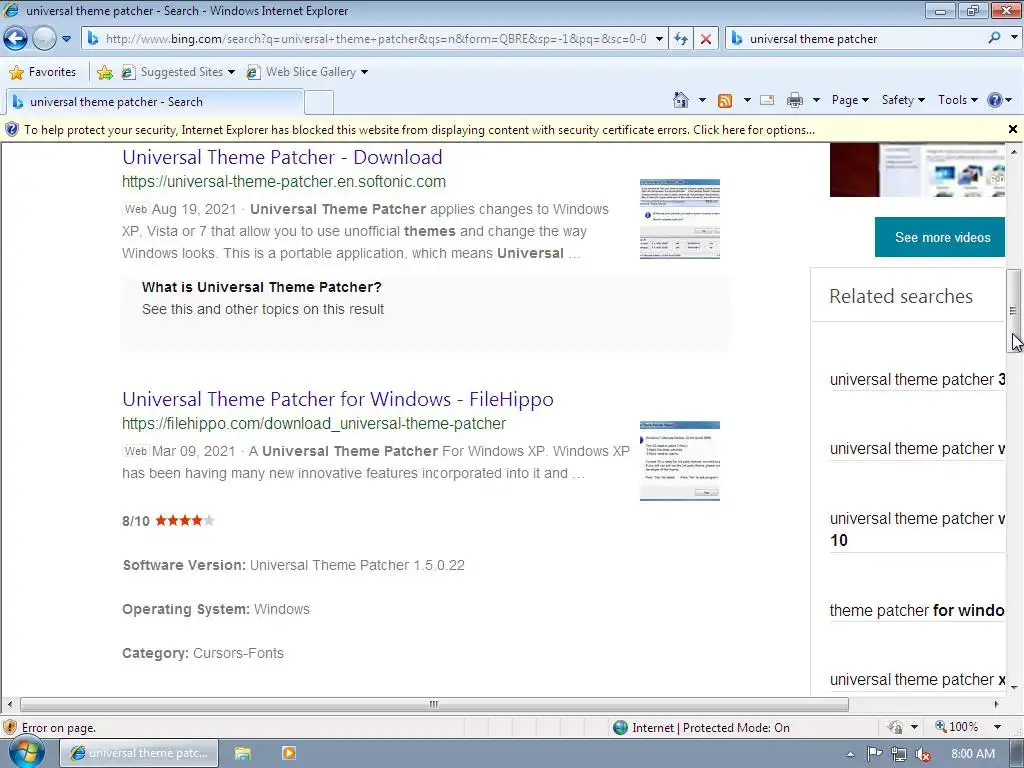Viewport: 1024px width, 768px height.
Task: Click the Action Center flag icon
Action: pyautogui.click(x=874, y=754)
